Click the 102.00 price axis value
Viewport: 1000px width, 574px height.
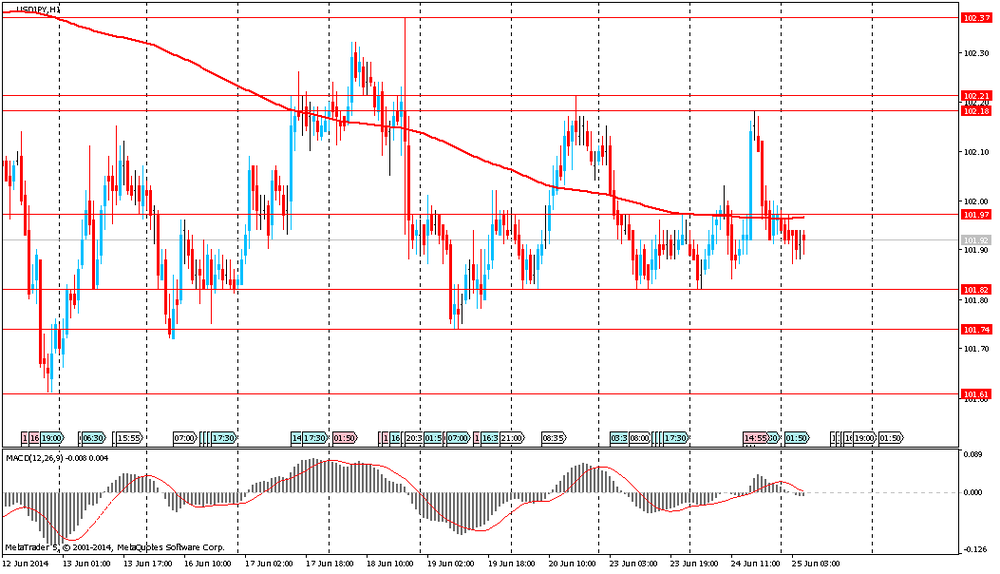(x=976, y=202)
